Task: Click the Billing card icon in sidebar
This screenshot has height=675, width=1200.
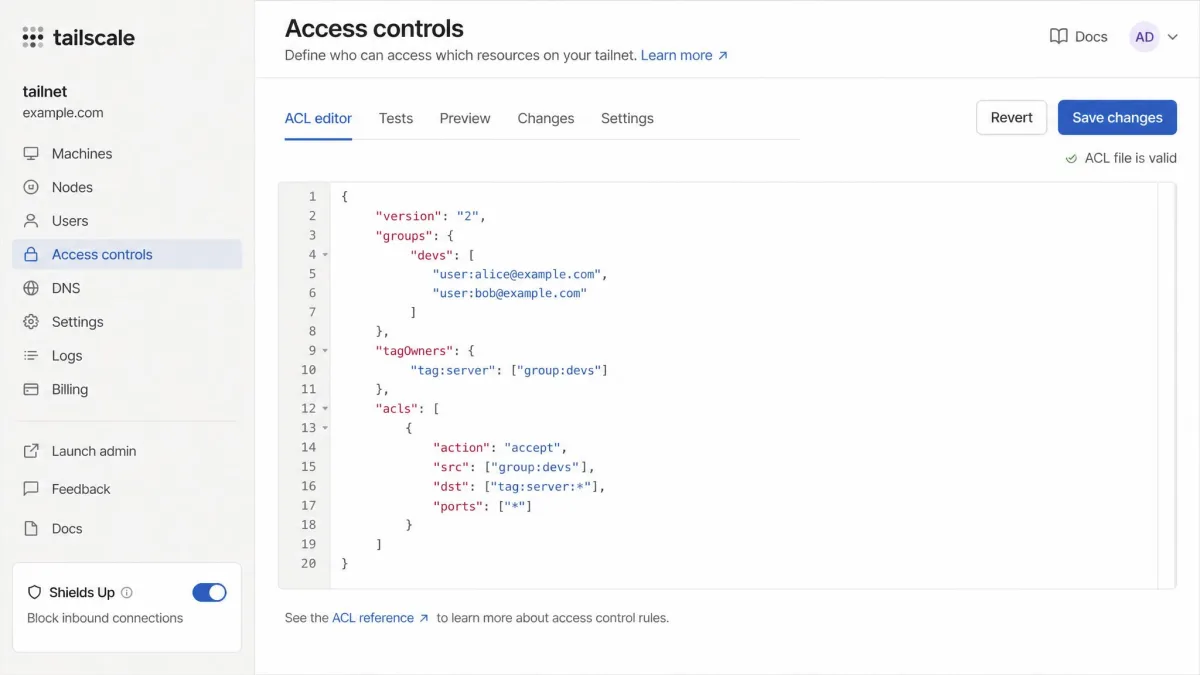Action: tap(31, 389)
